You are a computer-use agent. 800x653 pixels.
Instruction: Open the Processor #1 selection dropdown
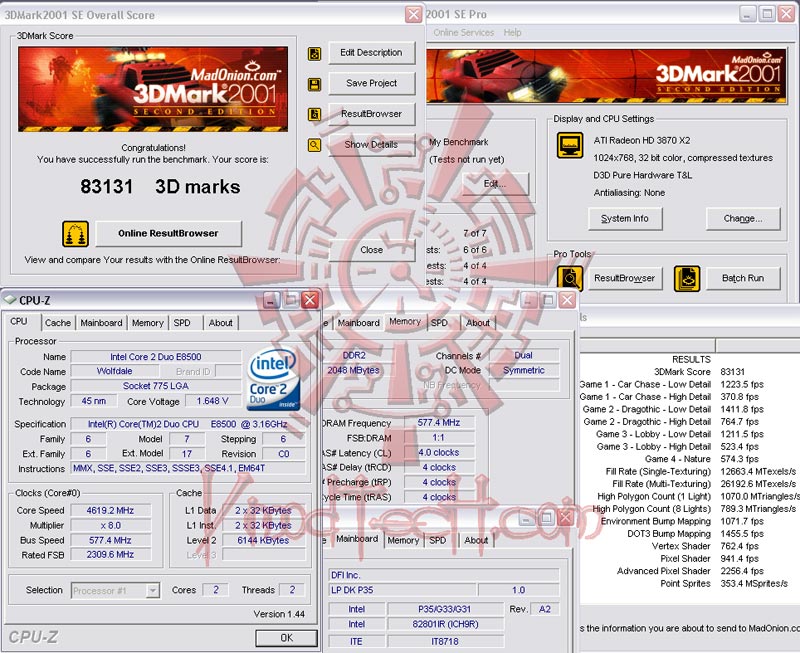(x=115, y=591)
